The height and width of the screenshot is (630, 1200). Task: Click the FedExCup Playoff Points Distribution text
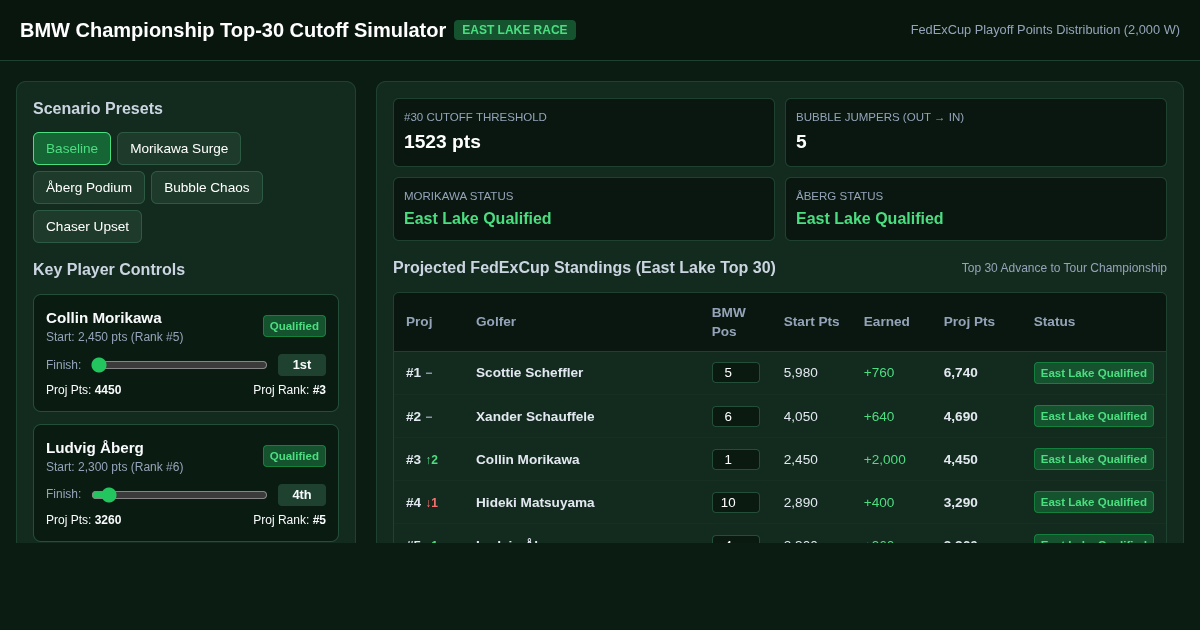[1045, 30]
